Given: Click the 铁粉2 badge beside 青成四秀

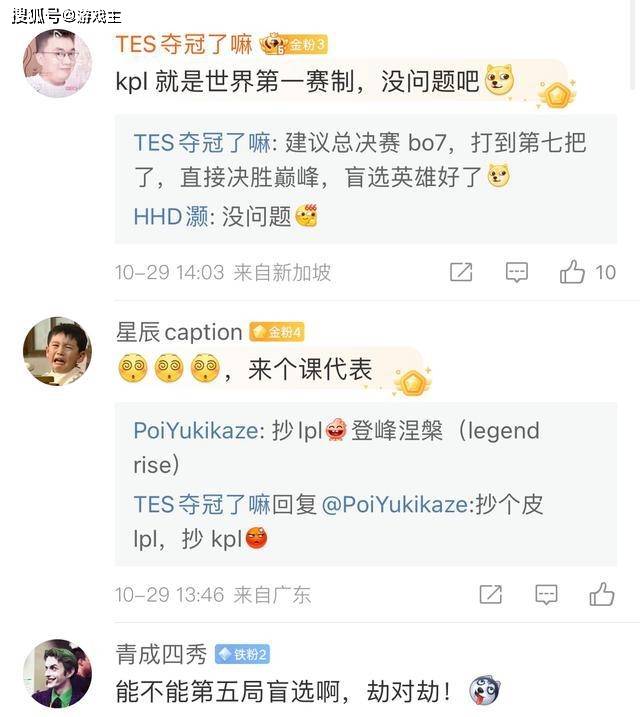Looking at the screenshot, I should click(242, 654).
